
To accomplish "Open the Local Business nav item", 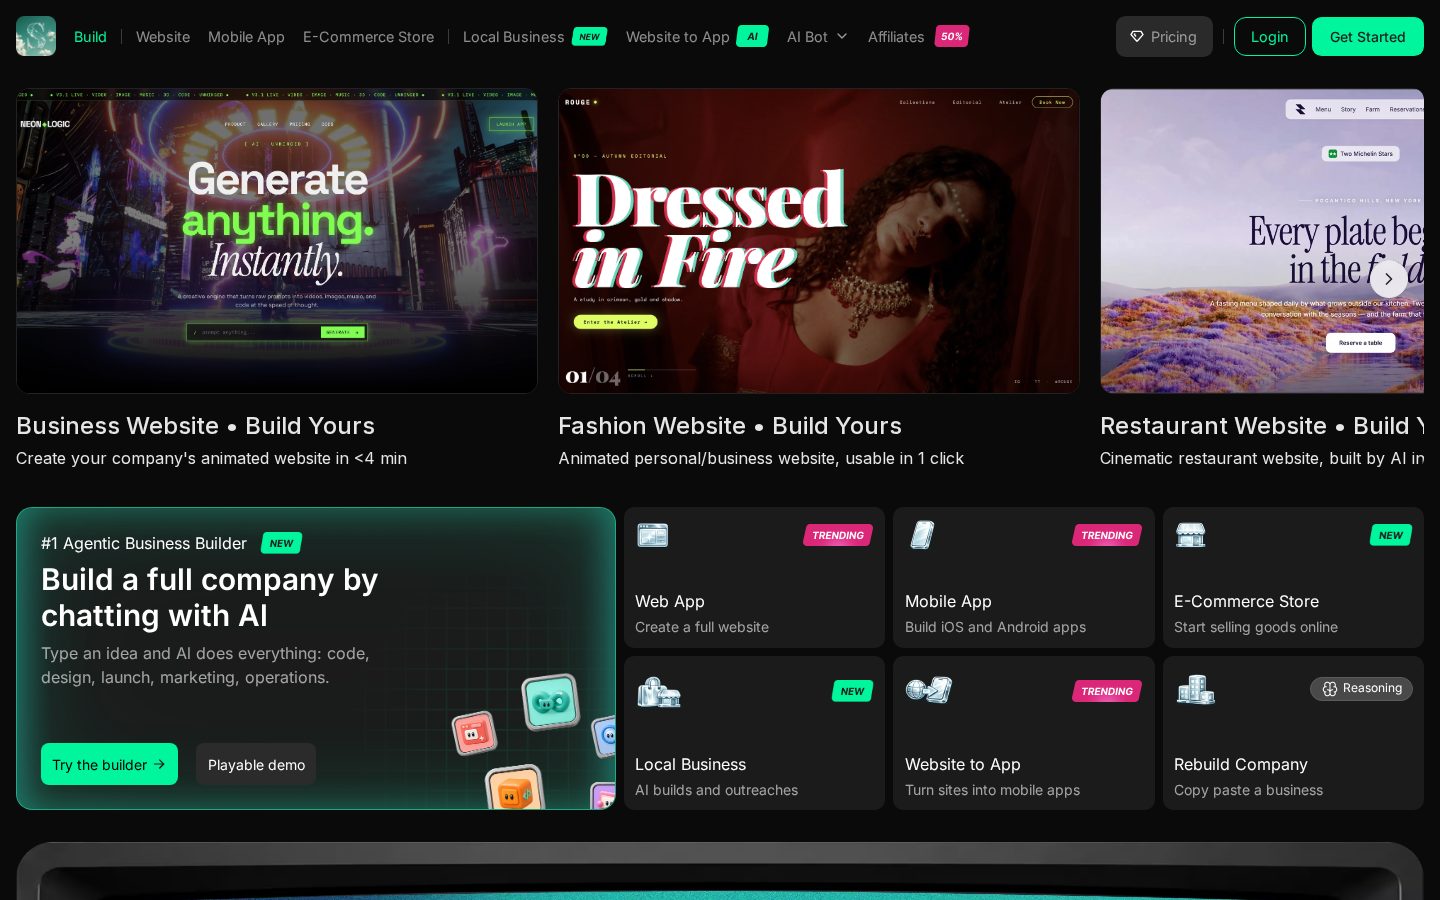I will click(x=513, y=37).
